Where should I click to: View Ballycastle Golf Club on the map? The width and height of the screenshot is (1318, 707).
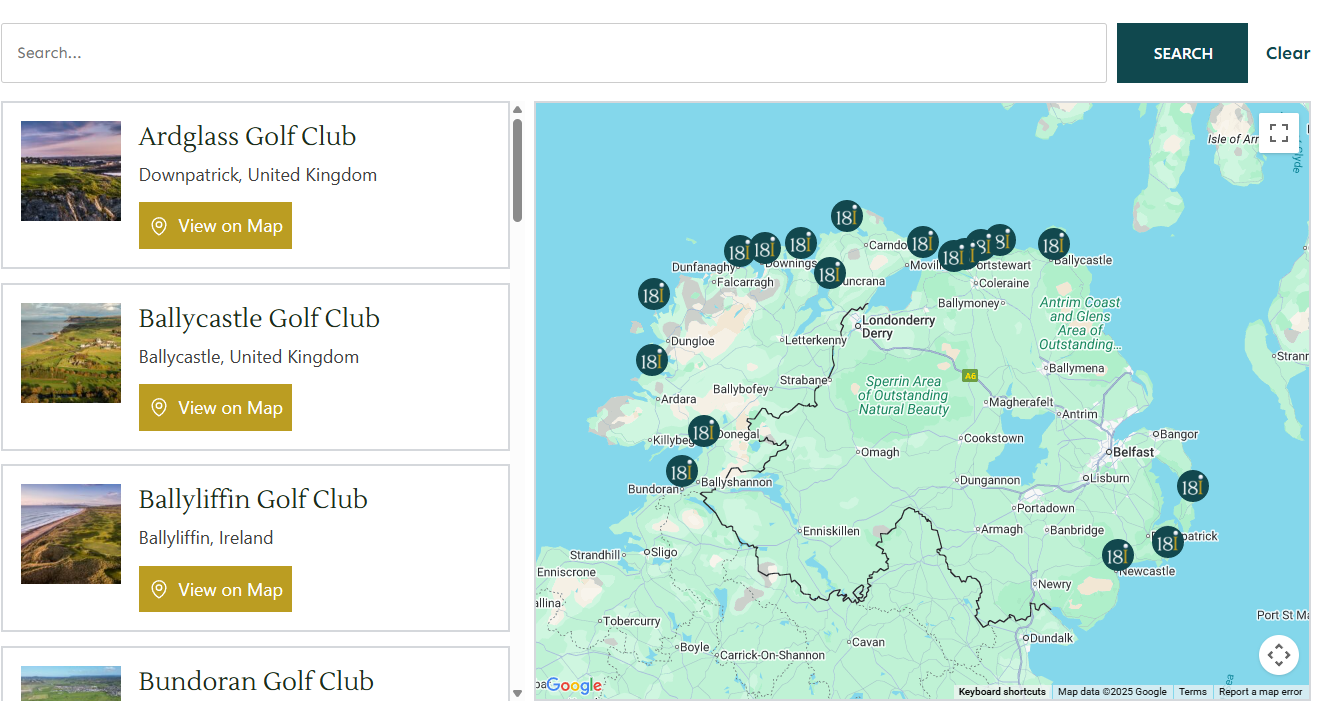(x=215, y=408)
